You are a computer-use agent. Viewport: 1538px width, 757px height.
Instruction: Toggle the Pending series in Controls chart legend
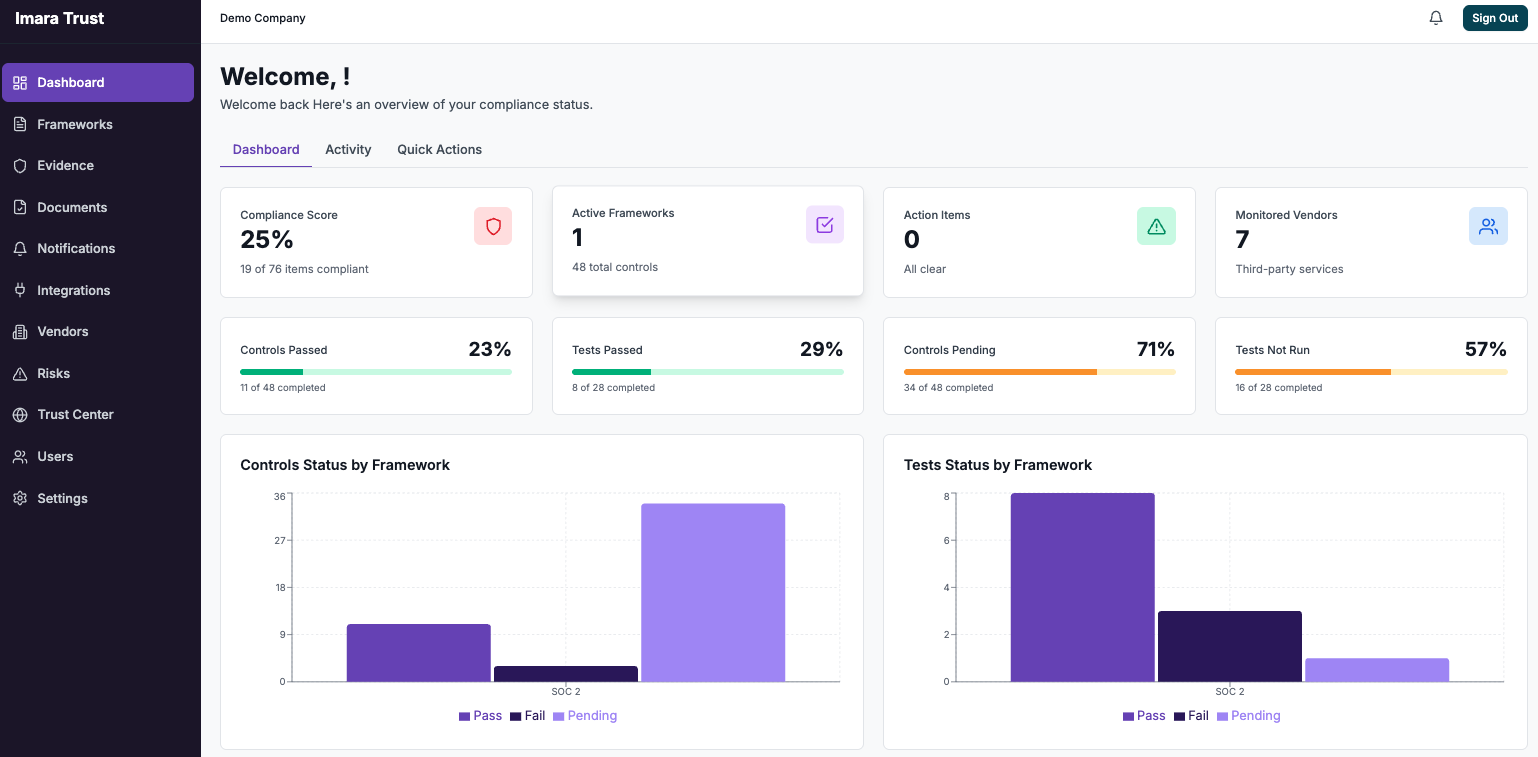pyautogui.click(x=585, y=715)
